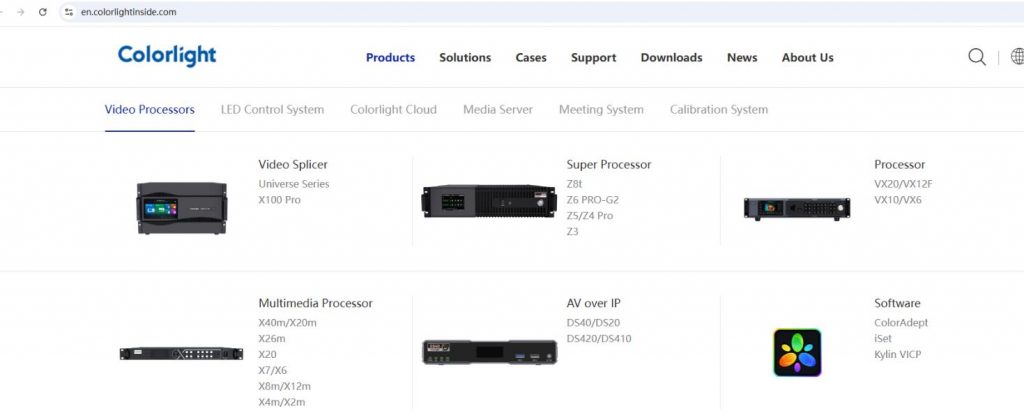This screenshot has width=1024, height=418.
Task: Open the Downloads menu
Action: (x=671, y=57)
